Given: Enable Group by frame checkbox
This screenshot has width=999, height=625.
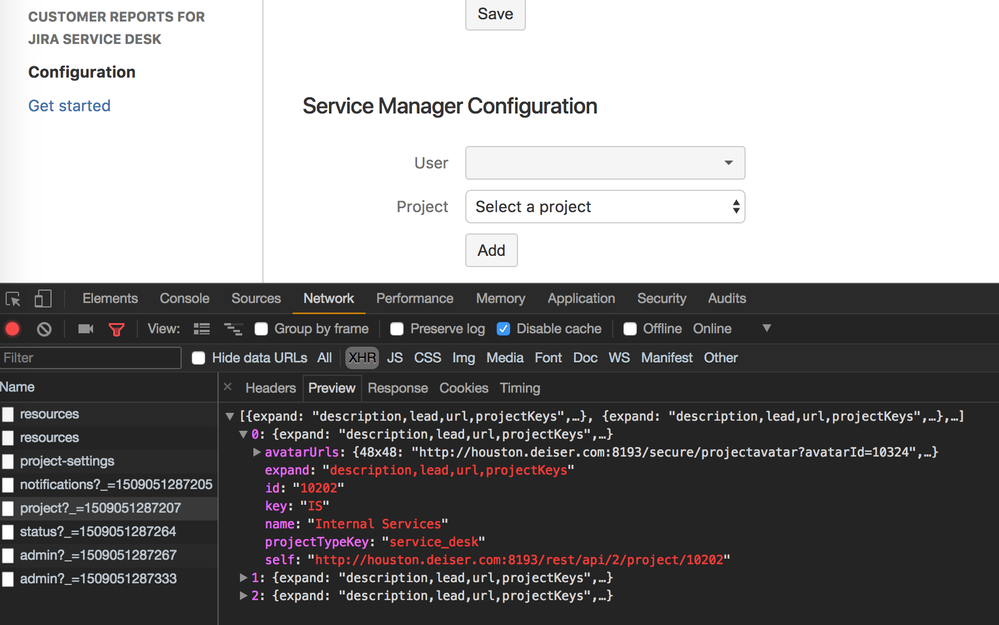Looking at the screenshot, I should click(262, 329).
